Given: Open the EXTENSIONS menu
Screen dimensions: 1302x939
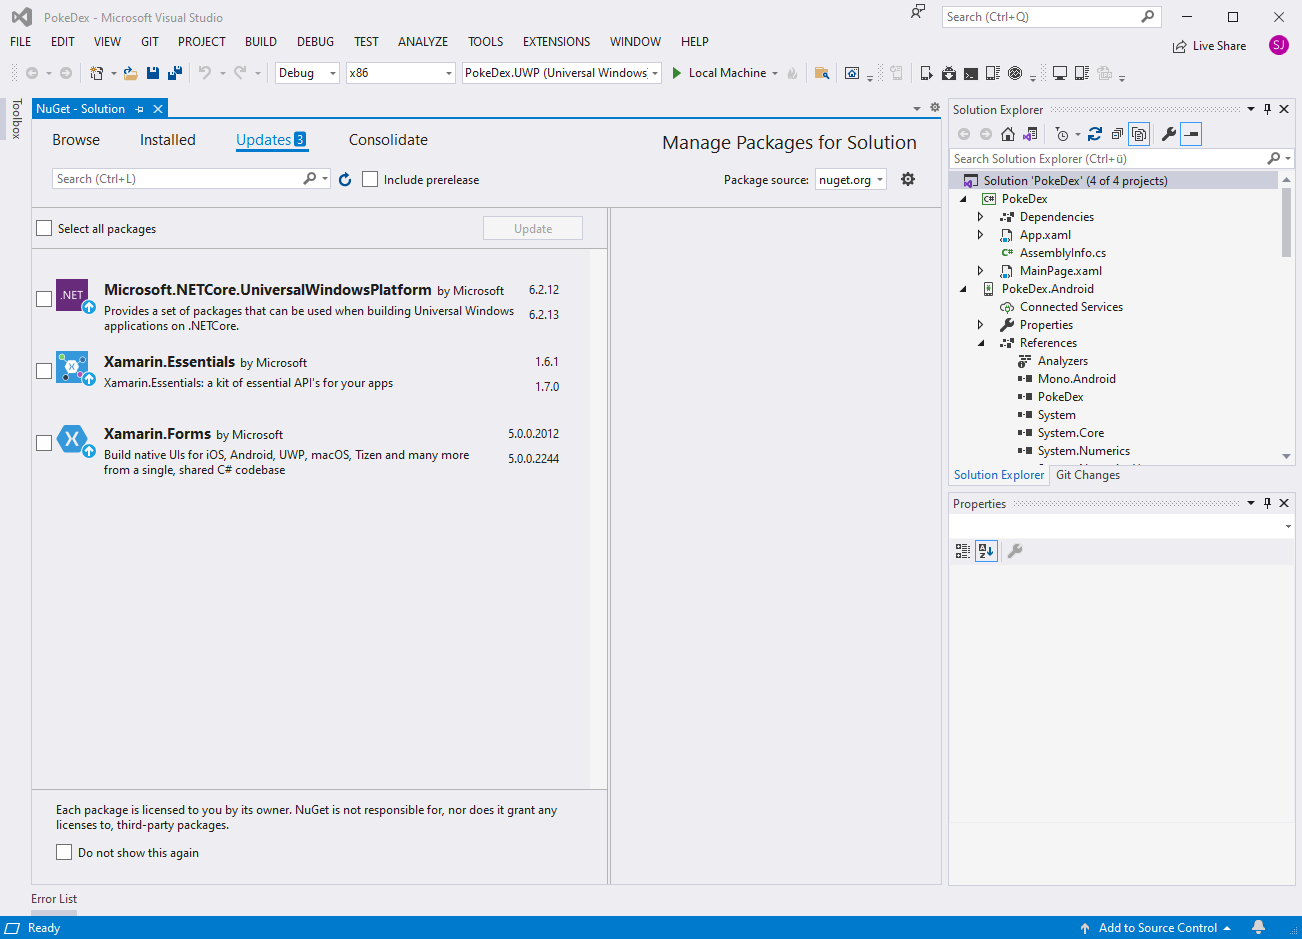Looking at the screenshot, I should click(x=556, y=42).
